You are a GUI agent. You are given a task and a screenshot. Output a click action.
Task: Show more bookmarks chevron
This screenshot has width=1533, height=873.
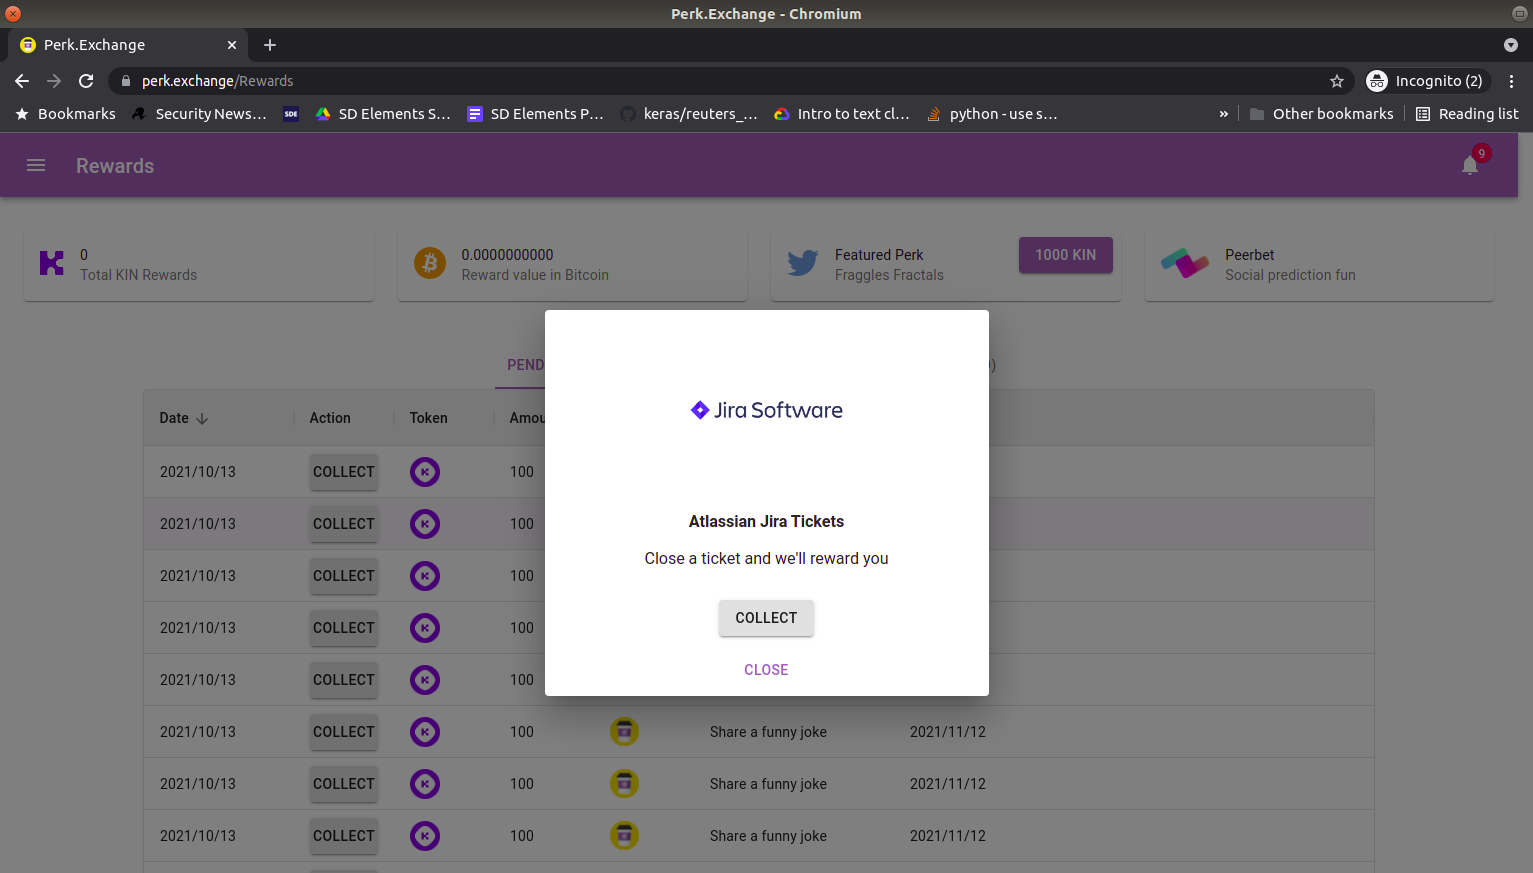point(1223,114)
